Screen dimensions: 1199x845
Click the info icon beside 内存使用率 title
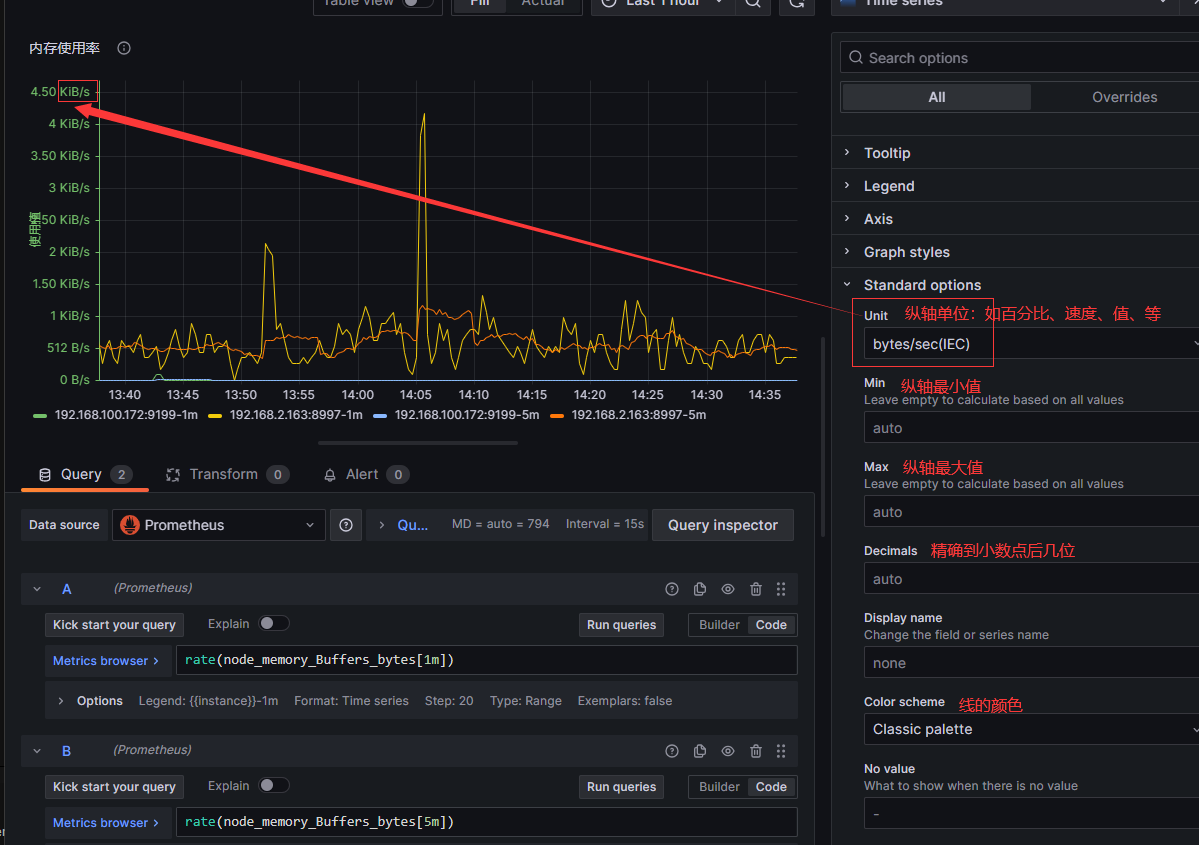tap(124, 48)
